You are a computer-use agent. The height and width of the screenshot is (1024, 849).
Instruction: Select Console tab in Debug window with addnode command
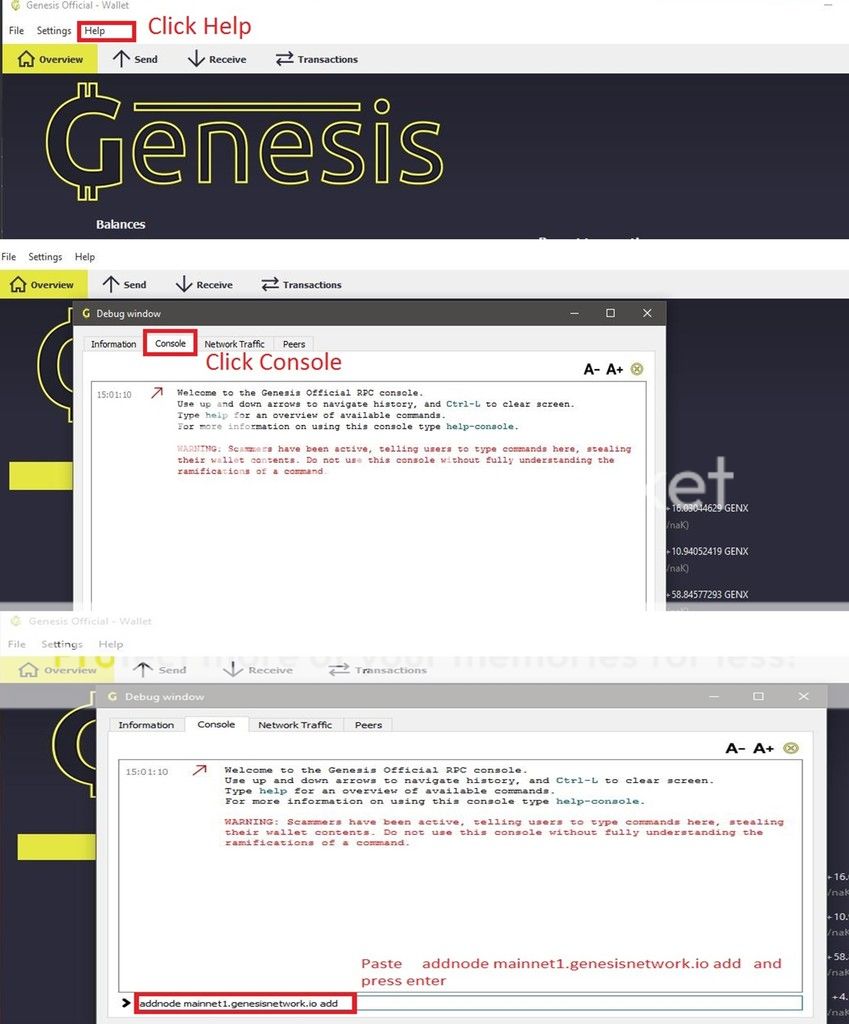[216, 724]
